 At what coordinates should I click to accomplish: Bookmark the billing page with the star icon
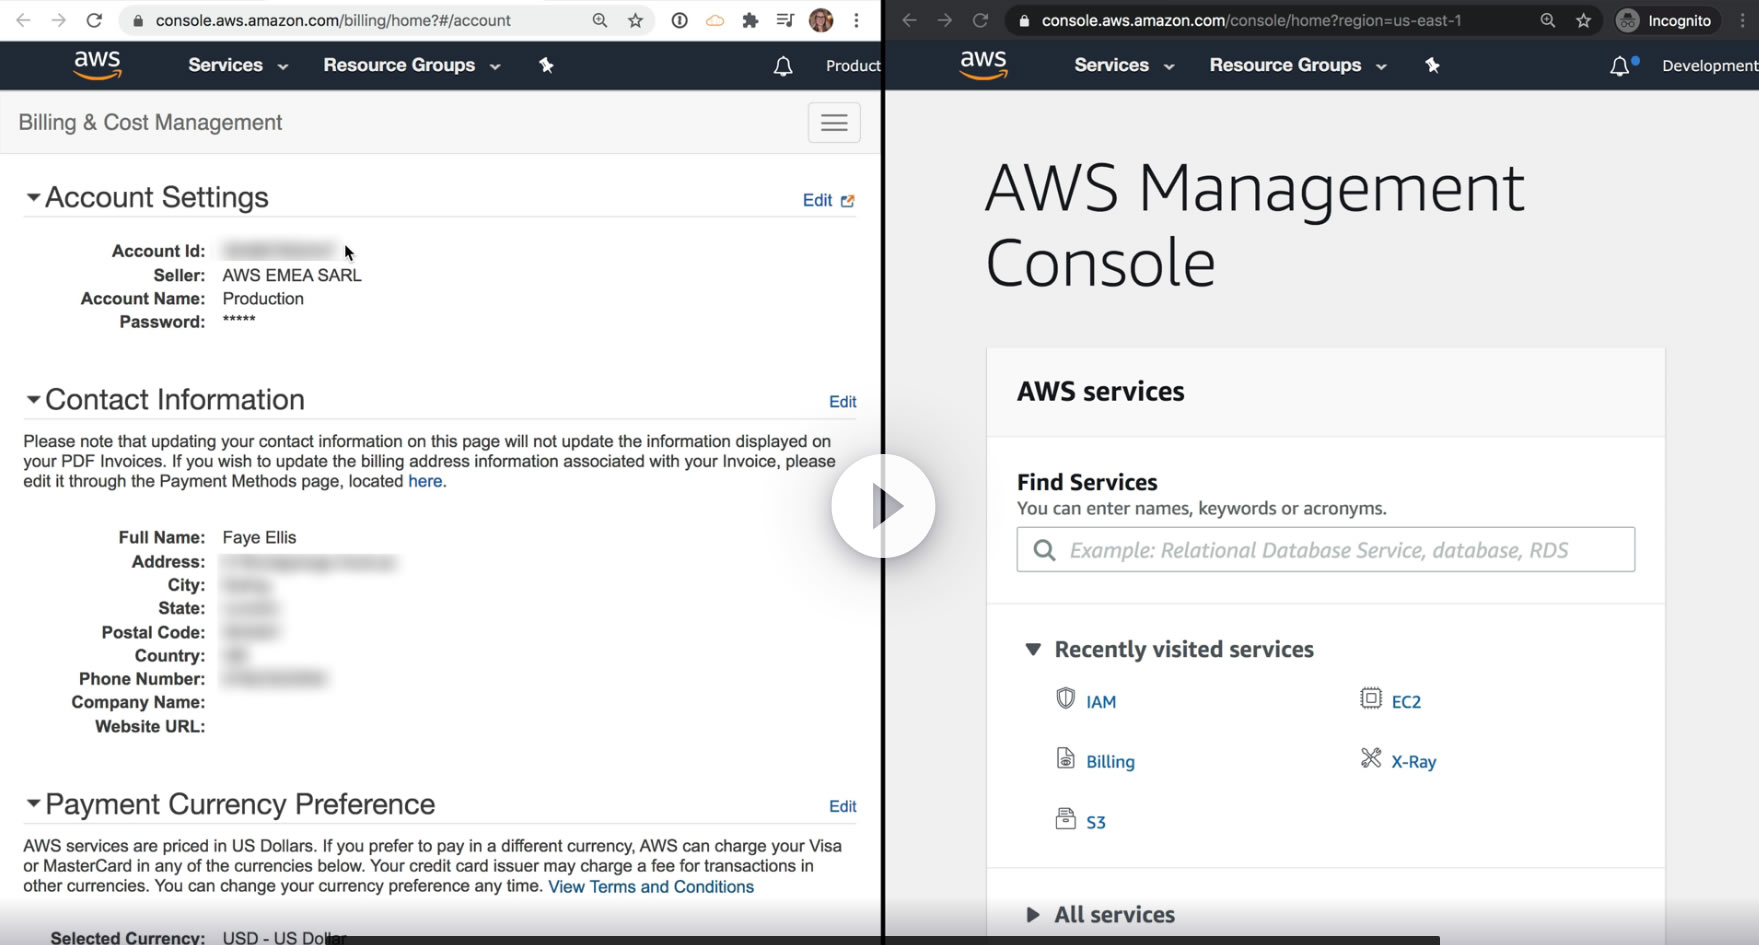click(636, 20)
